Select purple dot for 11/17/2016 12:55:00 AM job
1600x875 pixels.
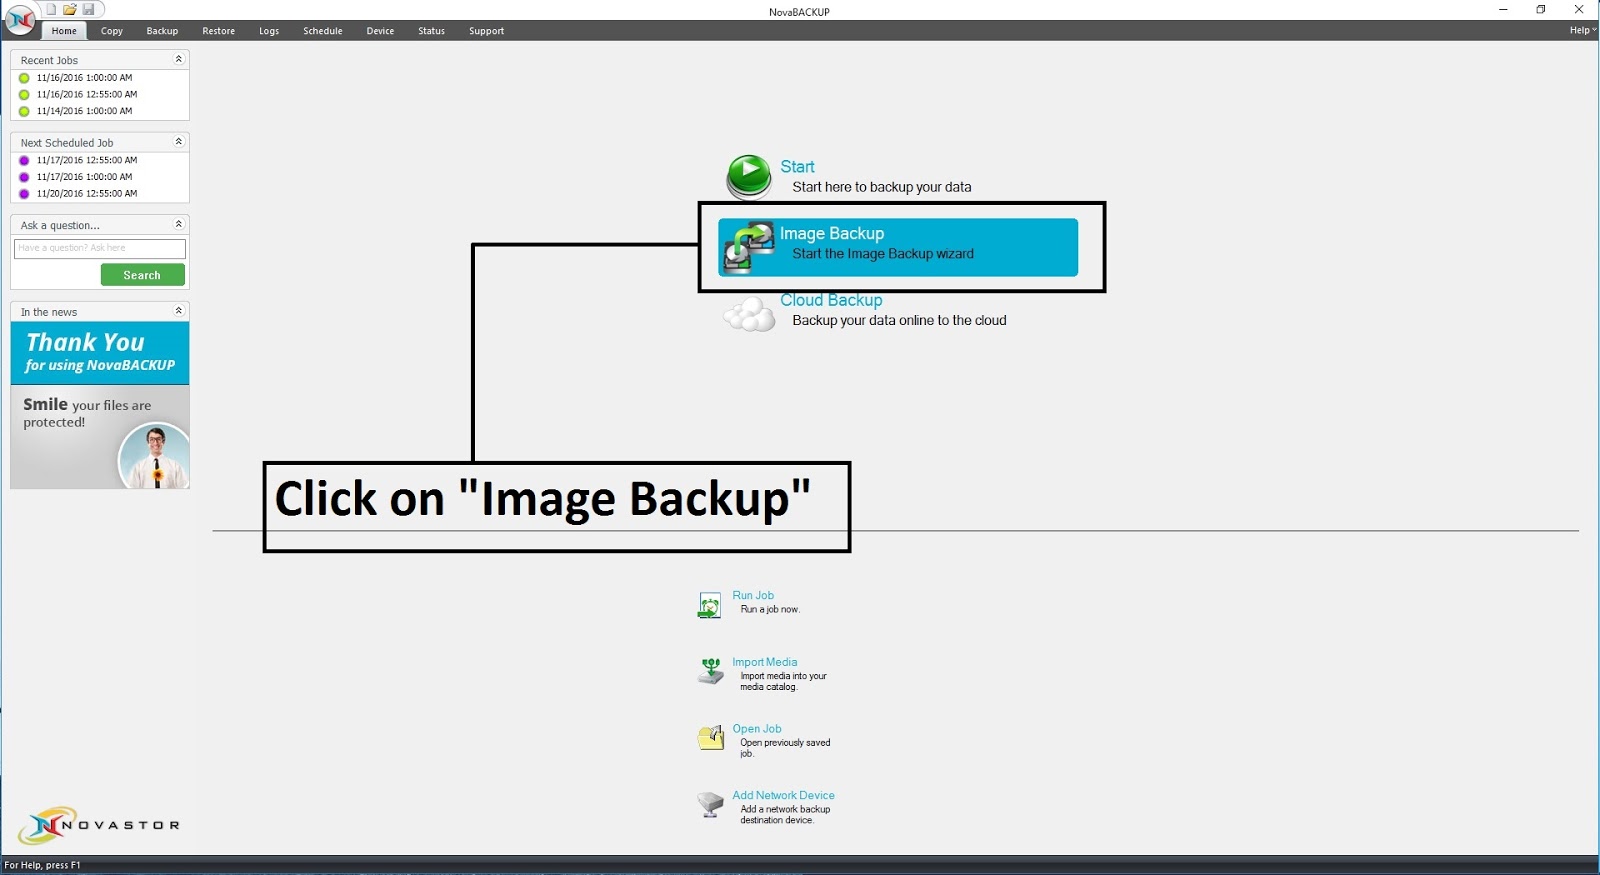click(24, 160)
